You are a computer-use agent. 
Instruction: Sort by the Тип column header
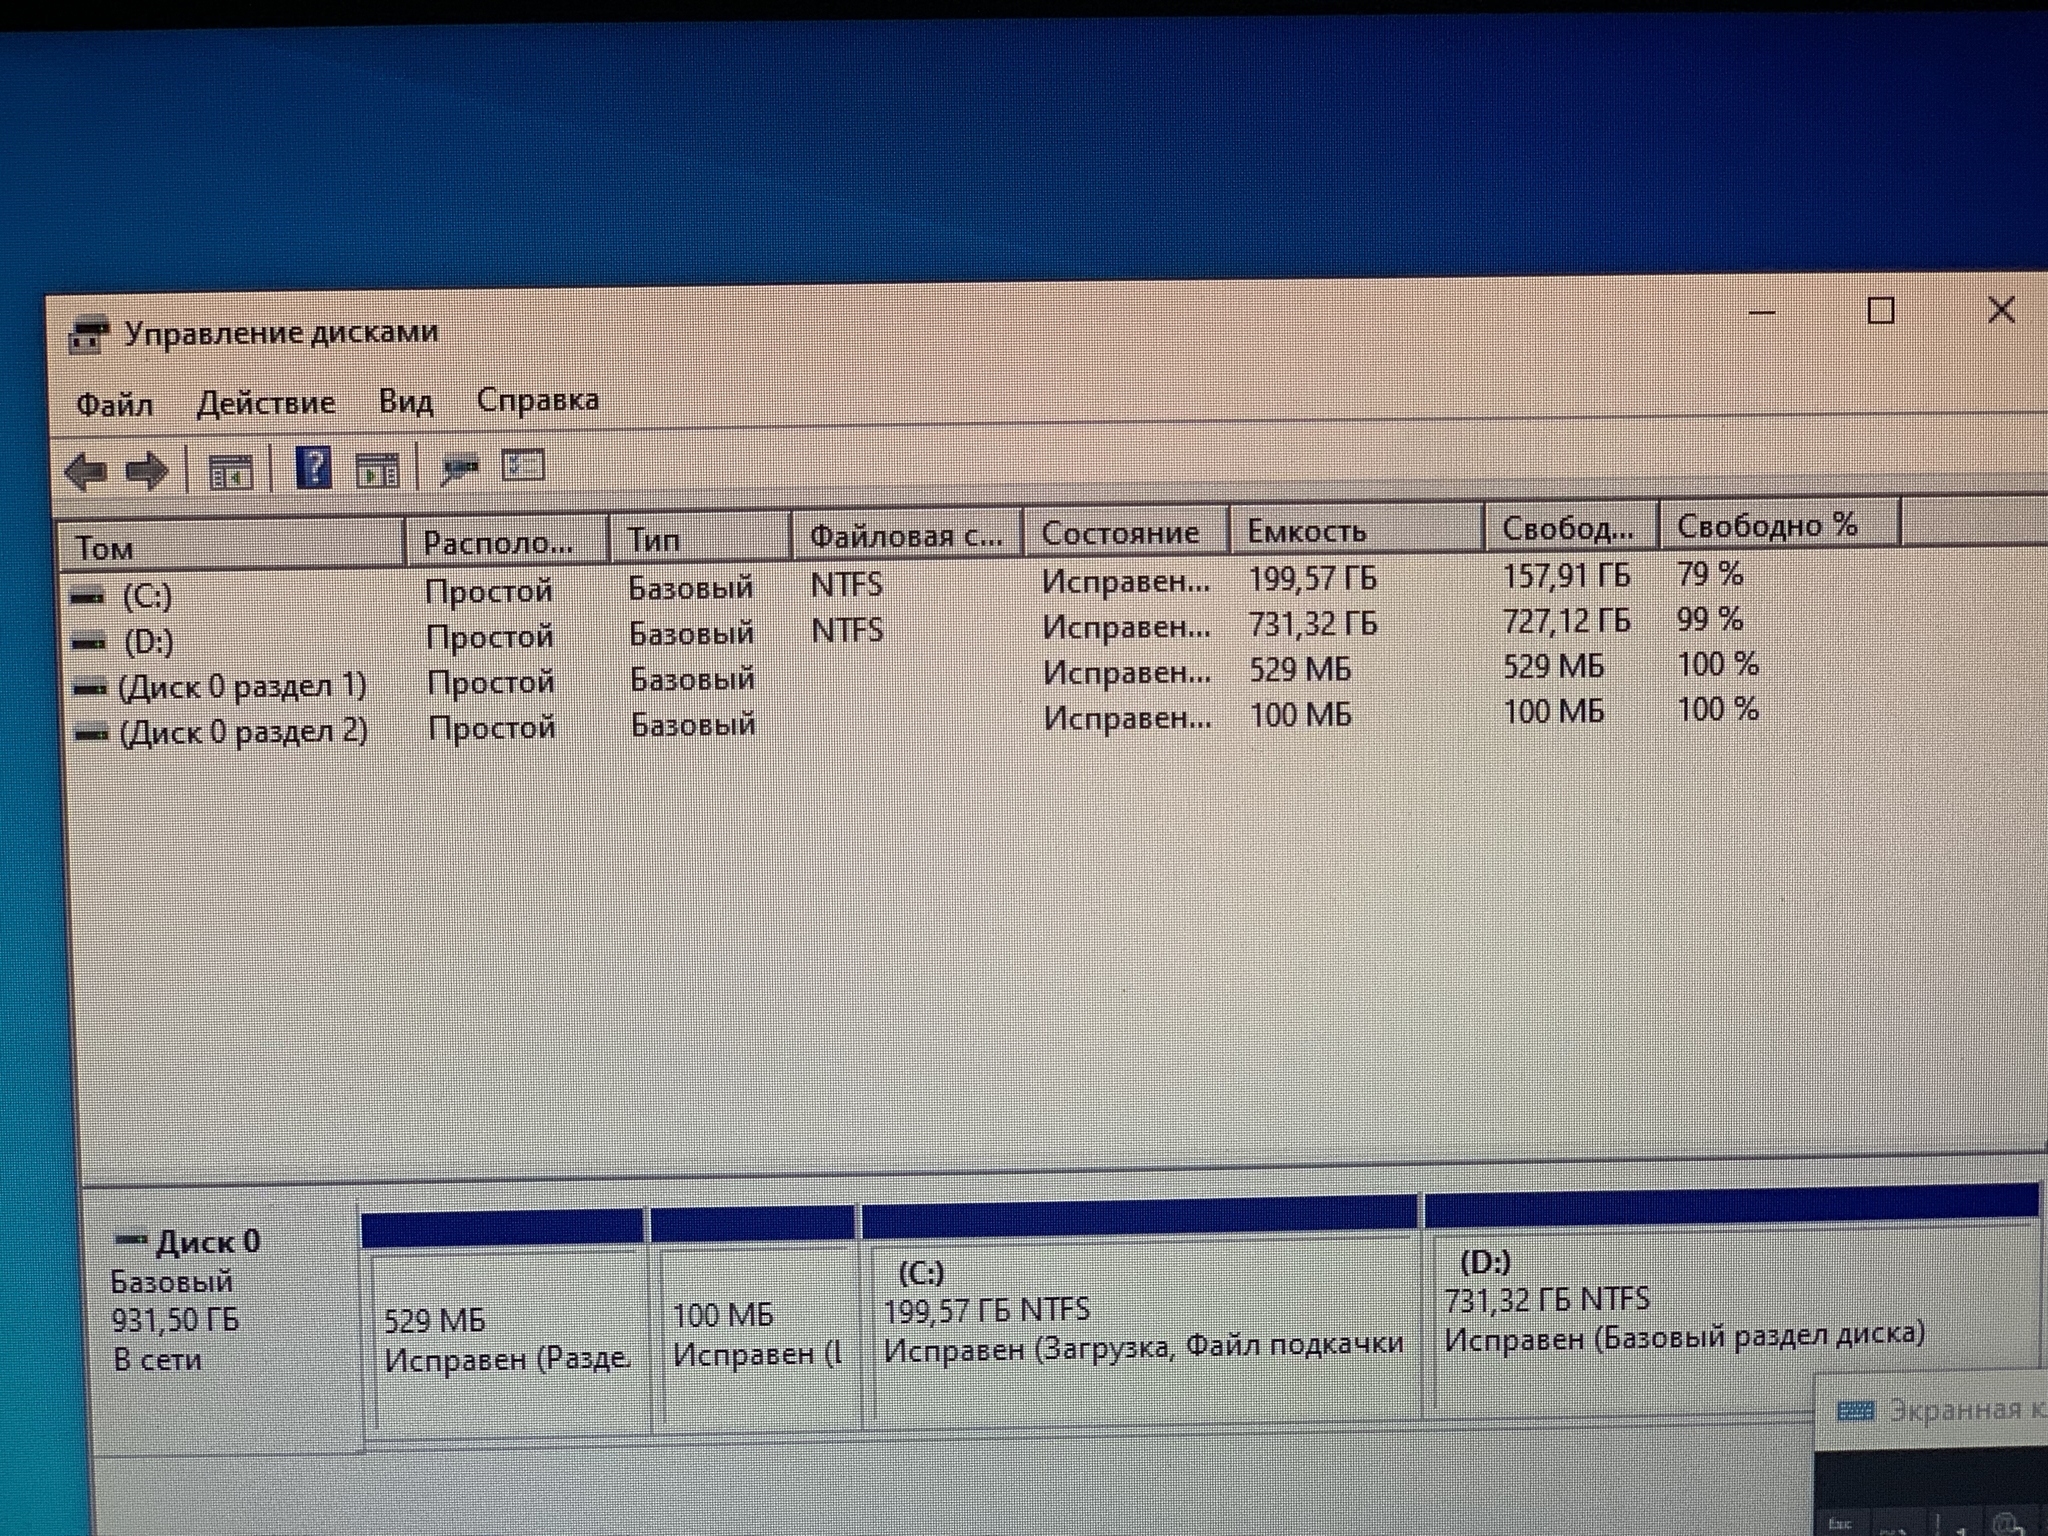click(x=700, y=538)
